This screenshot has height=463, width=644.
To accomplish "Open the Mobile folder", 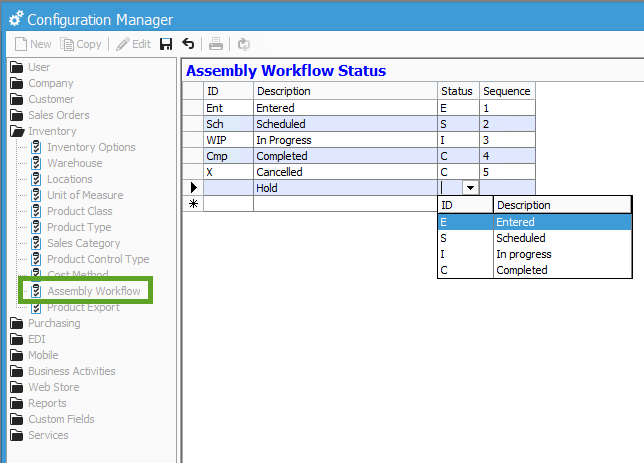I will pos(34,355).
